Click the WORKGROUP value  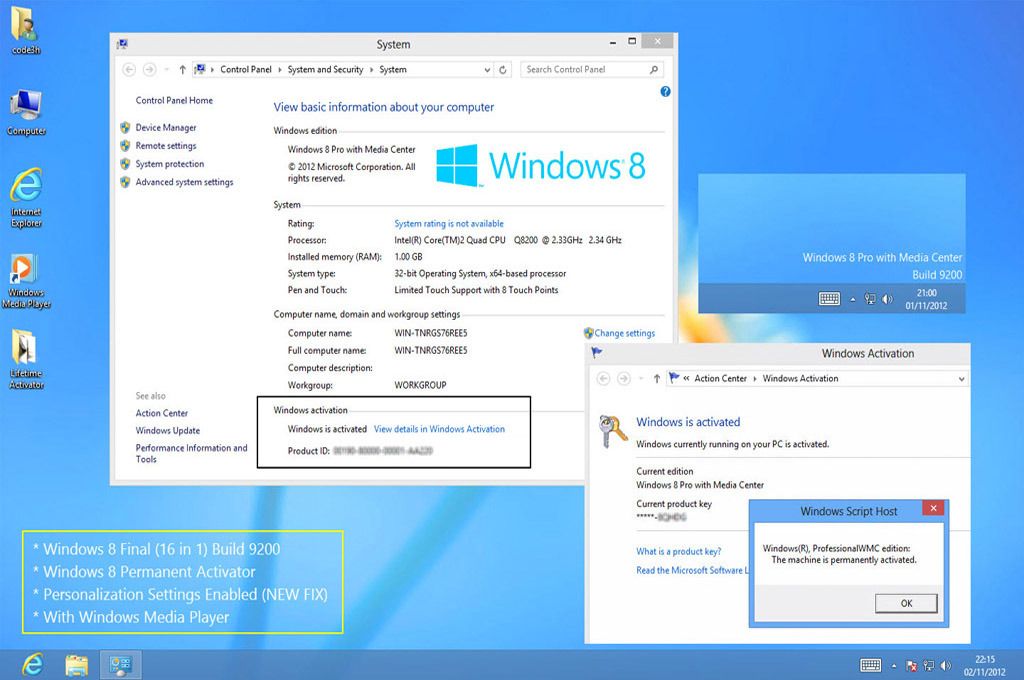click(x=420, y=385)
